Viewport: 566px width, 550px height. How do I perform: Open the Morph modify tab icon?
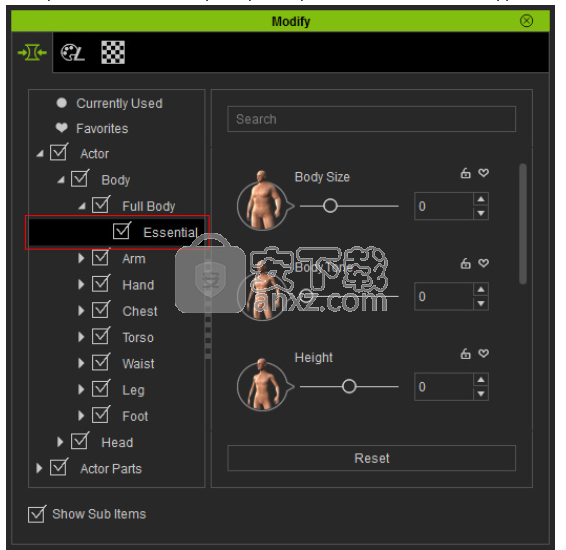click(x=32, y=53)
